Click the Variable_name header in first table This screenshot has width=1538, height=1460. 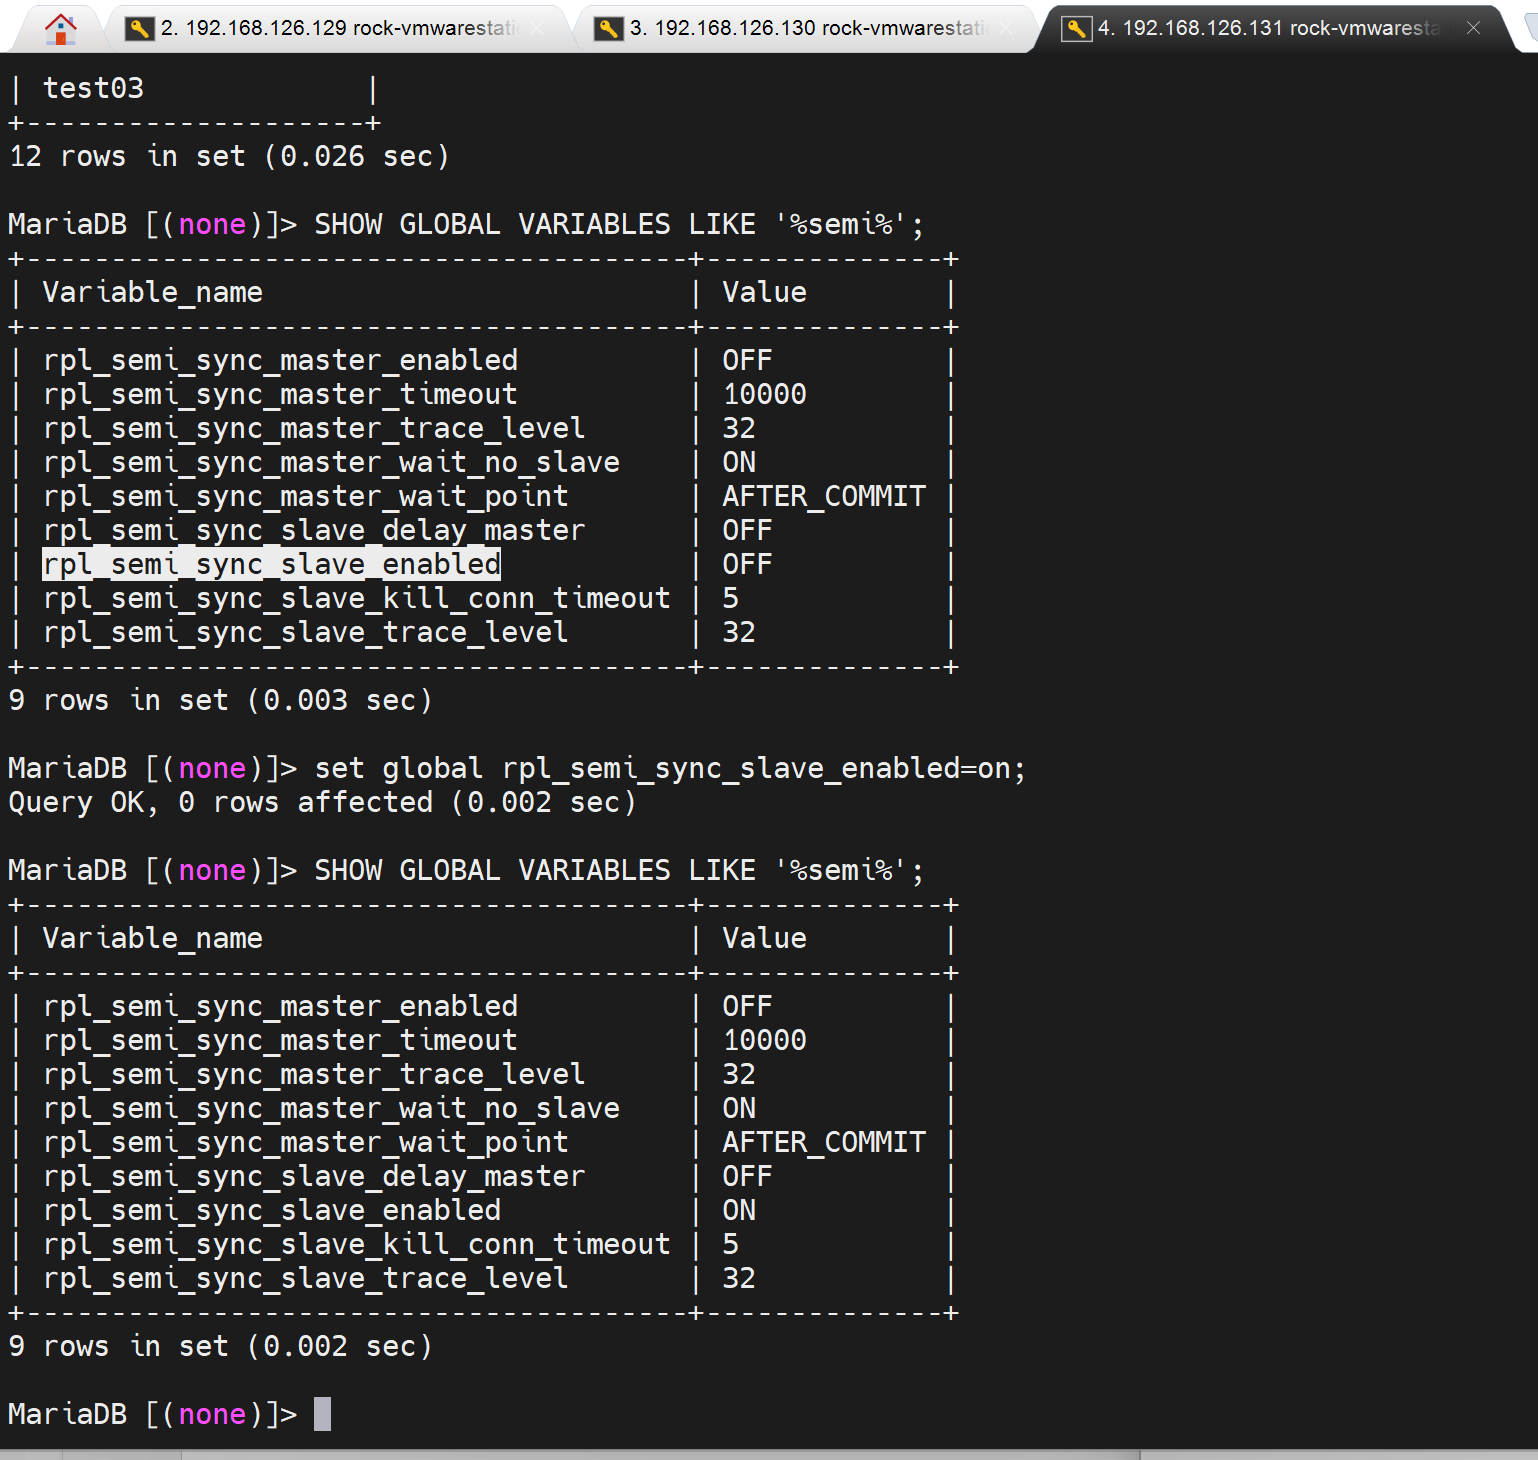(152, 292)
